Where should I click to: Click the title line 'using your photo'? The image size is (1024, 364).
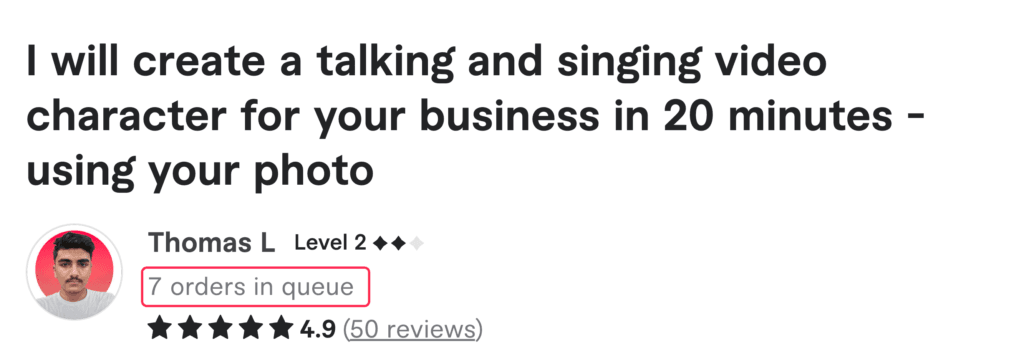[x=200, y=171]
